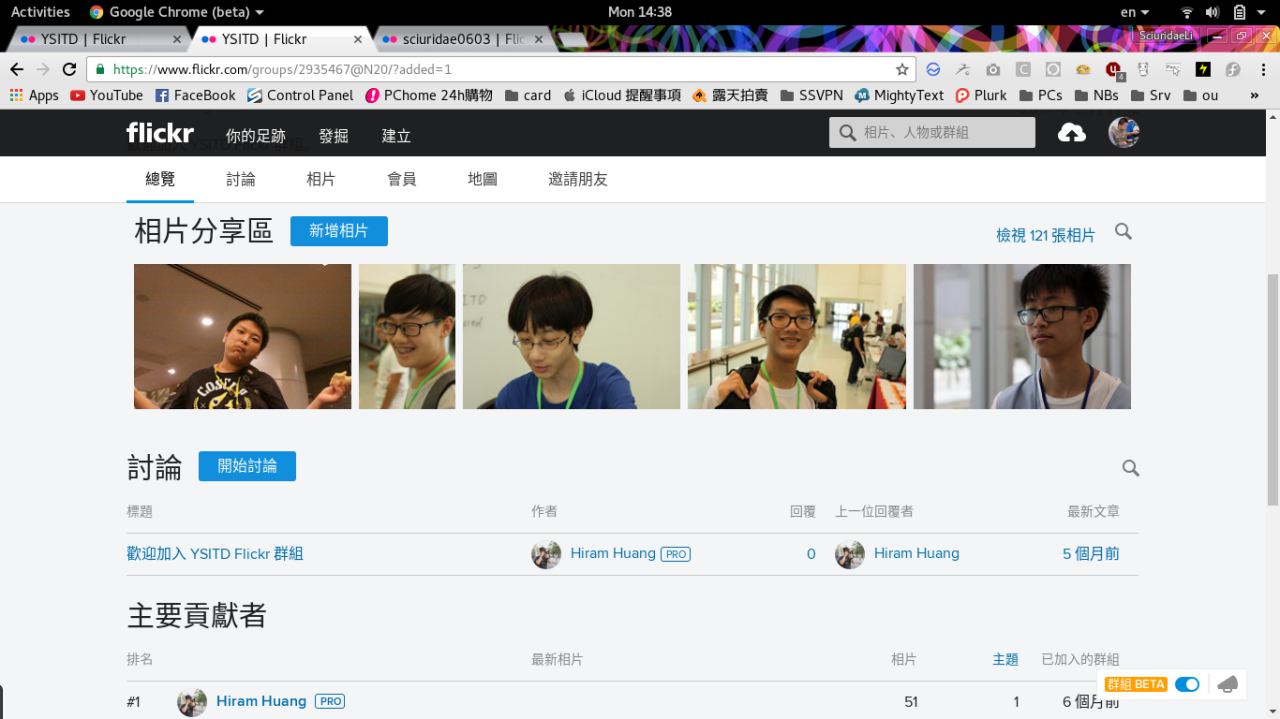Open the NBs bookmarks folder
Viewport: 1280px width, 719px height.
tap(1096, 95)
